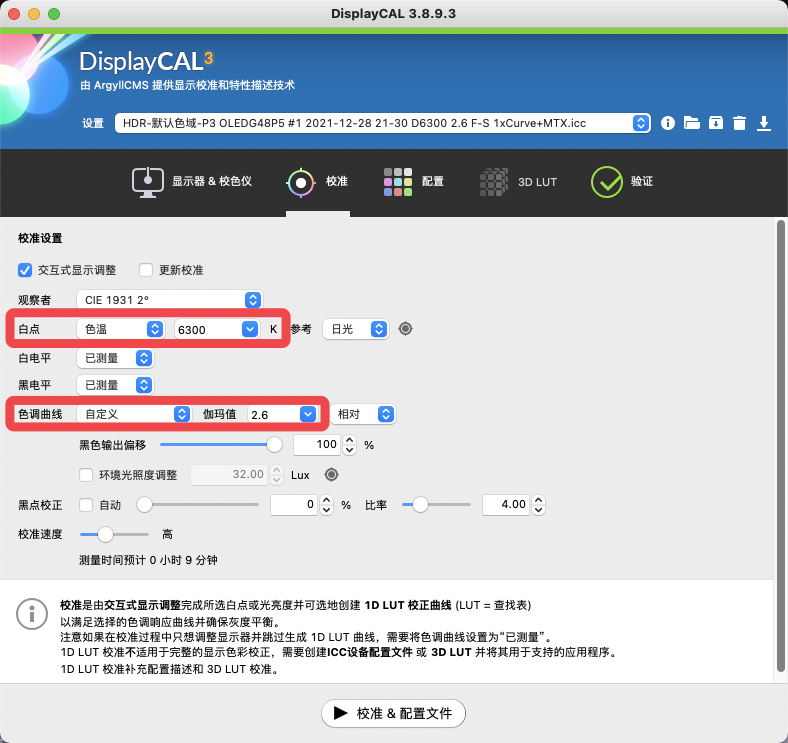Open the 相对 gamma type dropdown

point(363,414)
